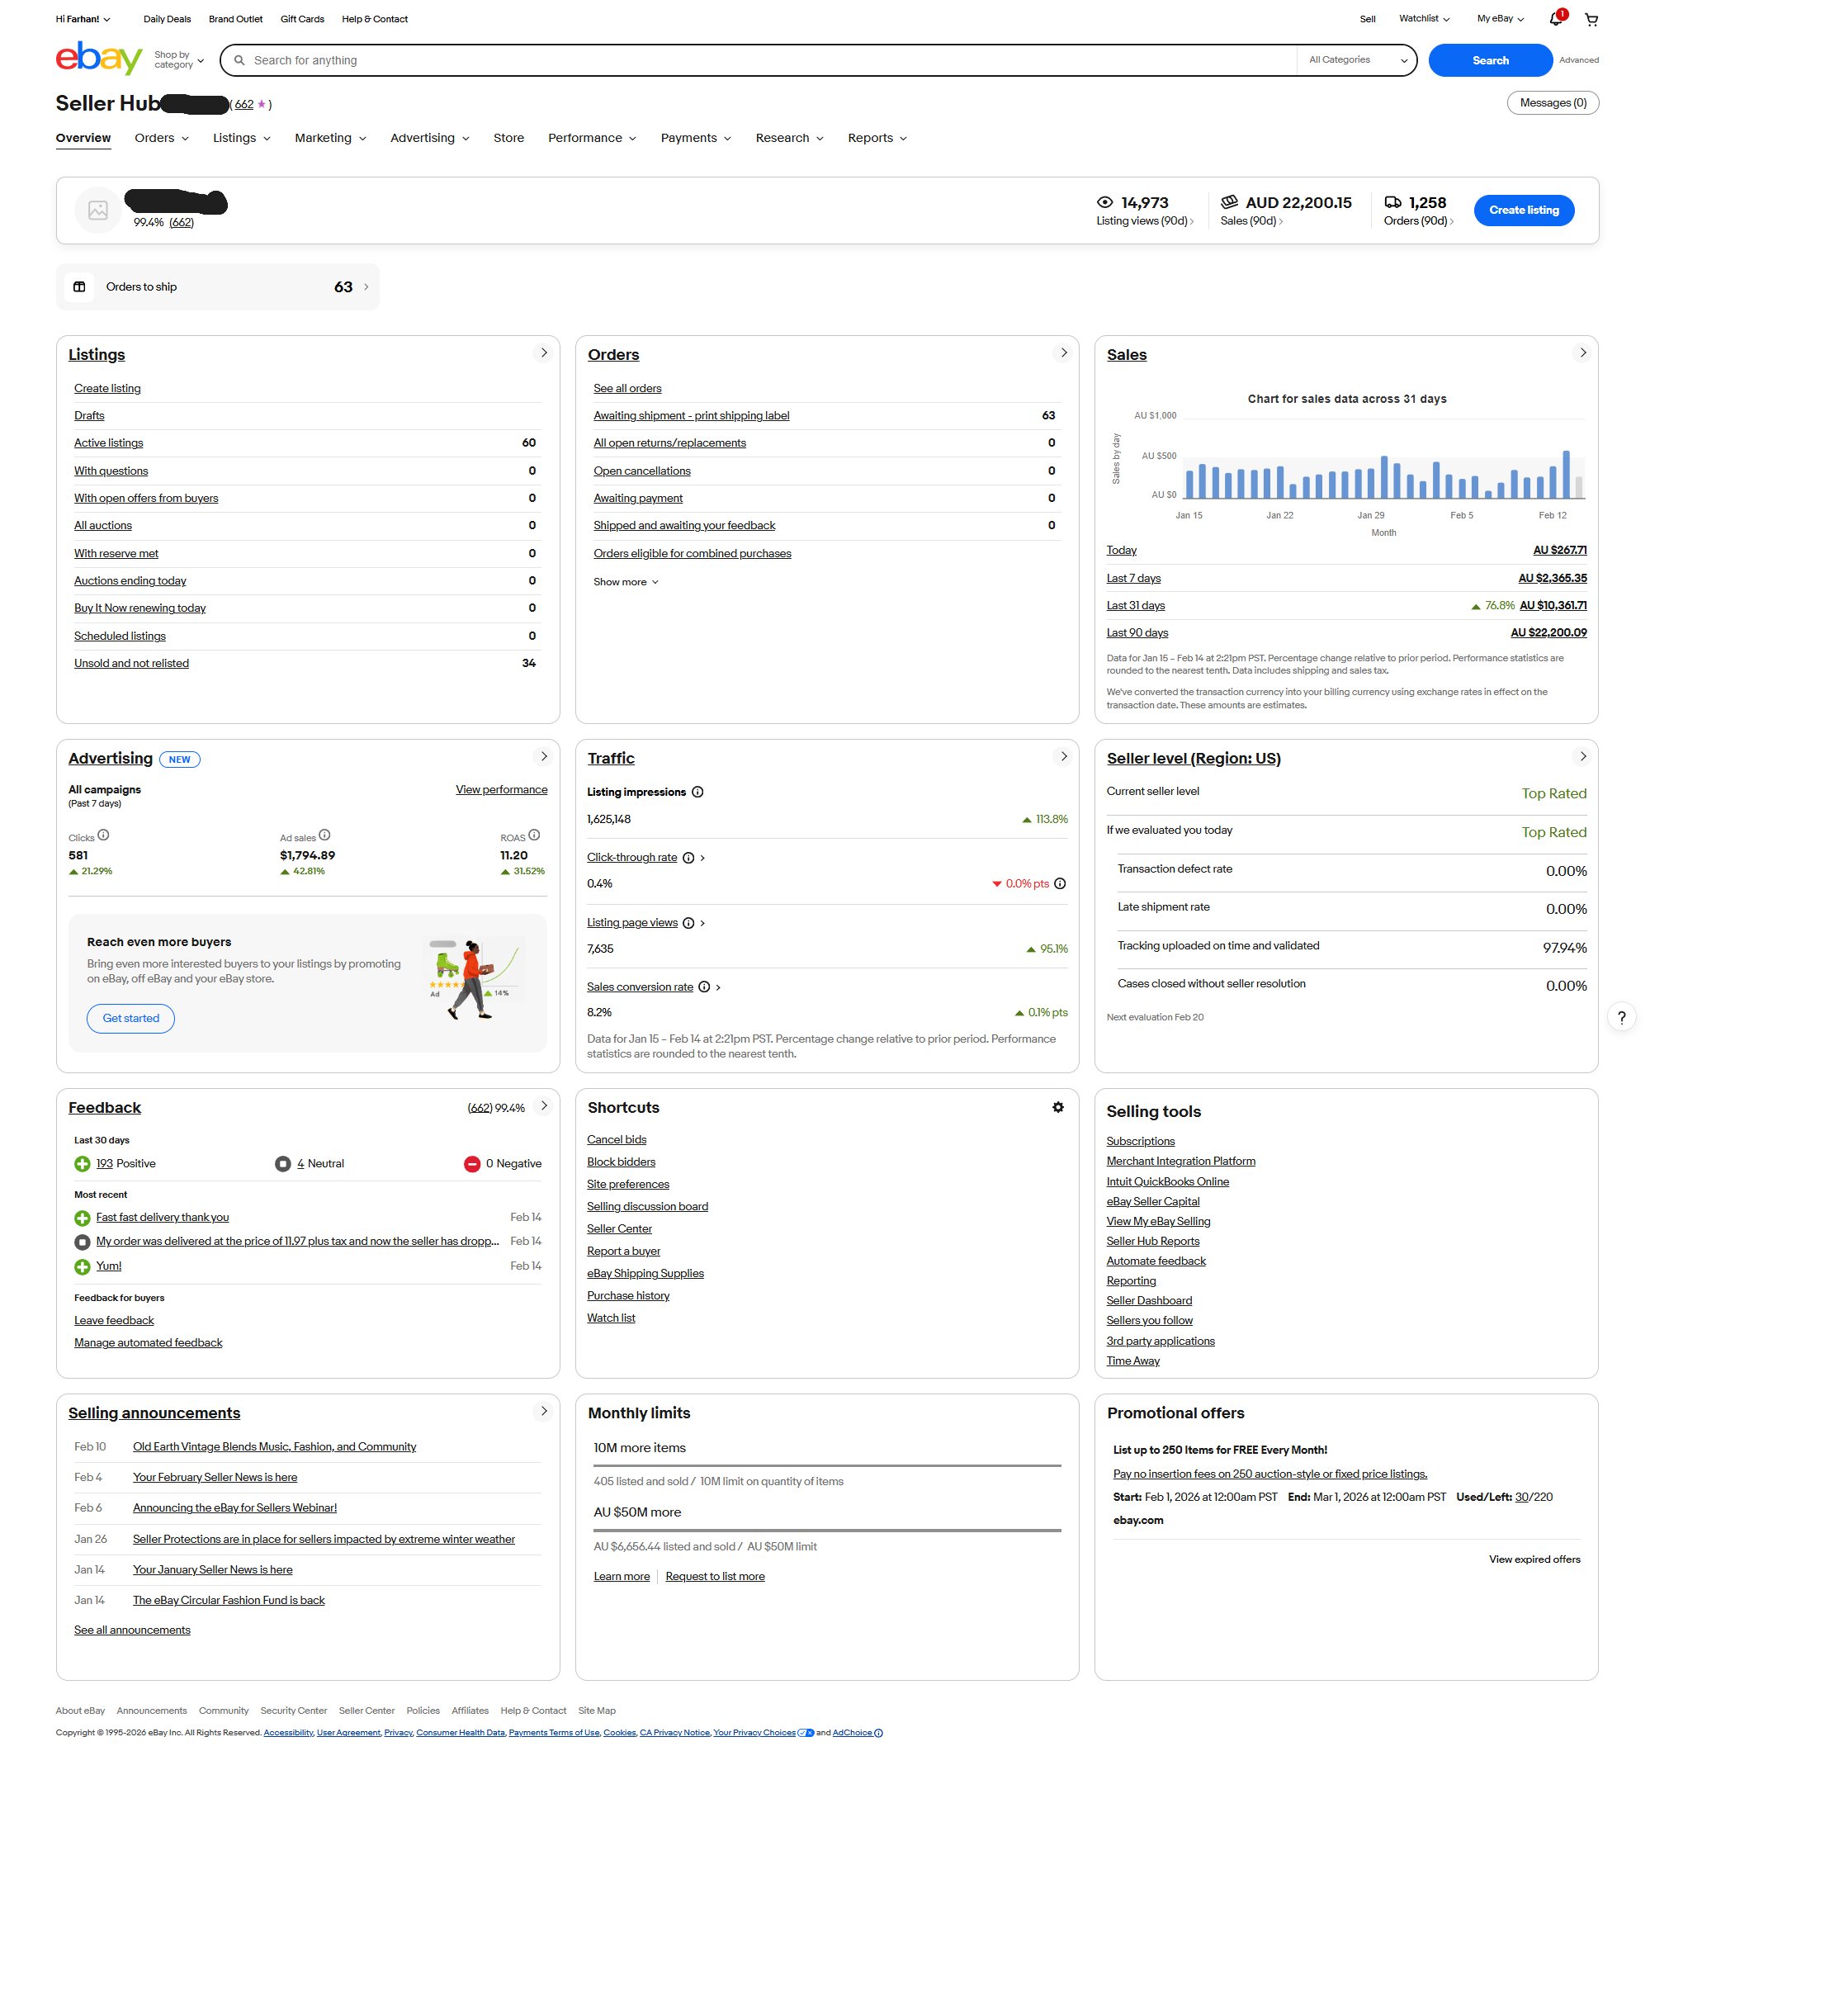The image size is (1825, 2016).
Task: Click the Listing views eye icon
Action: pyautogui.click(x=1104, y=201)
